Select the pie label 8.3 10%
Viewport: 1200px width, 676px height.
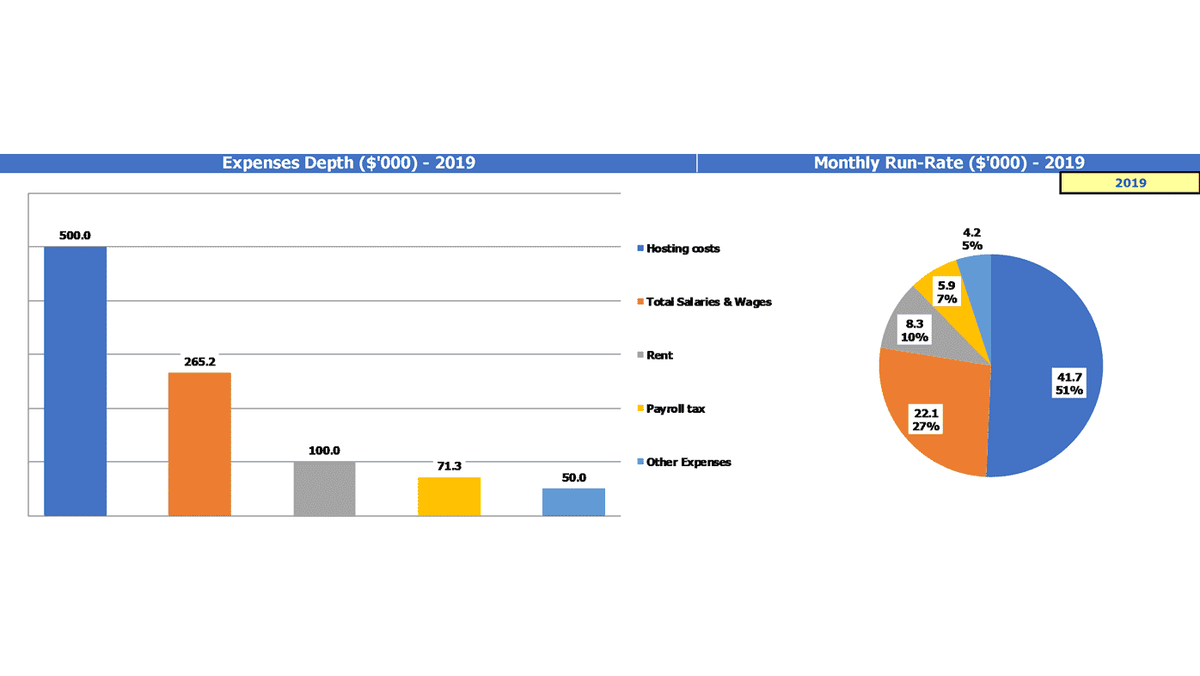914,331
